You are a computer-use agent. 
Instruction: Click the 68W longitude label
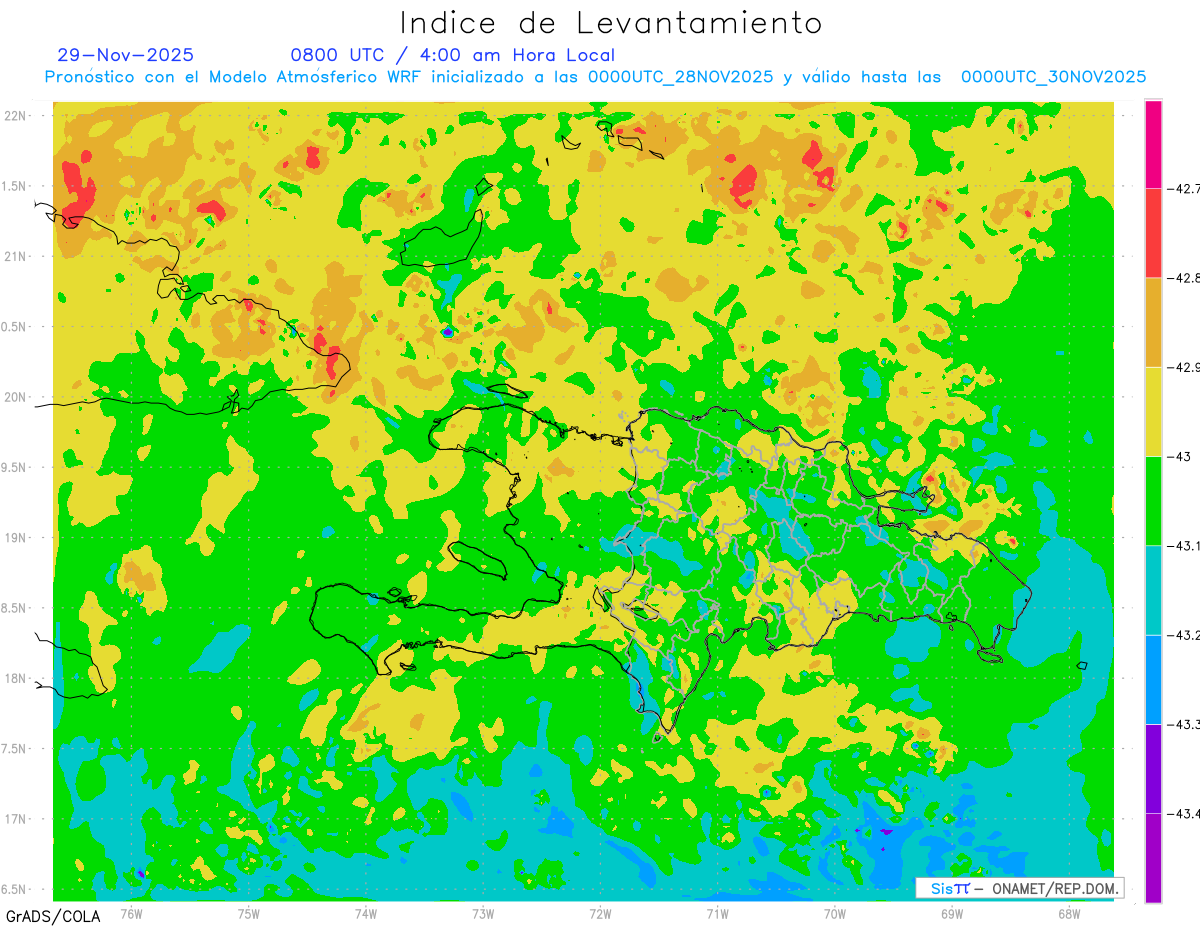coord(1068,913)
